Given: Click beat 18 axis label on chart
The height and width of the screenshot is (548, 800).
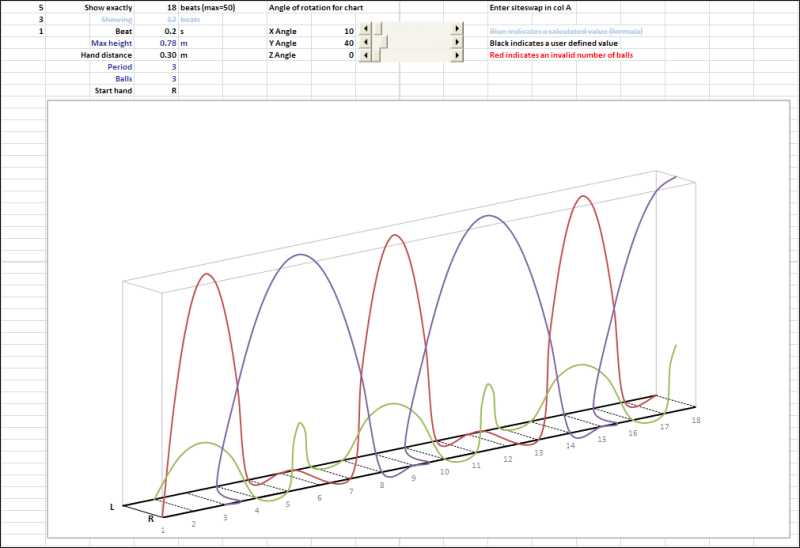Looking at the screenshot, I should [x=695, y=420].
